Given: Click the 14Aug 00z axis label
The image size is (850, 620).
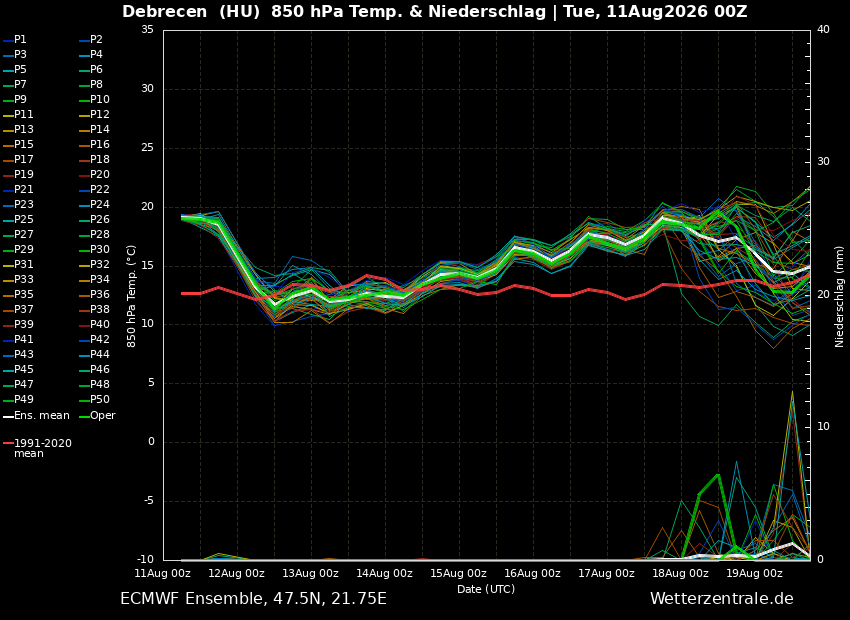Looking at the screenshot, I should pos(384,573).
